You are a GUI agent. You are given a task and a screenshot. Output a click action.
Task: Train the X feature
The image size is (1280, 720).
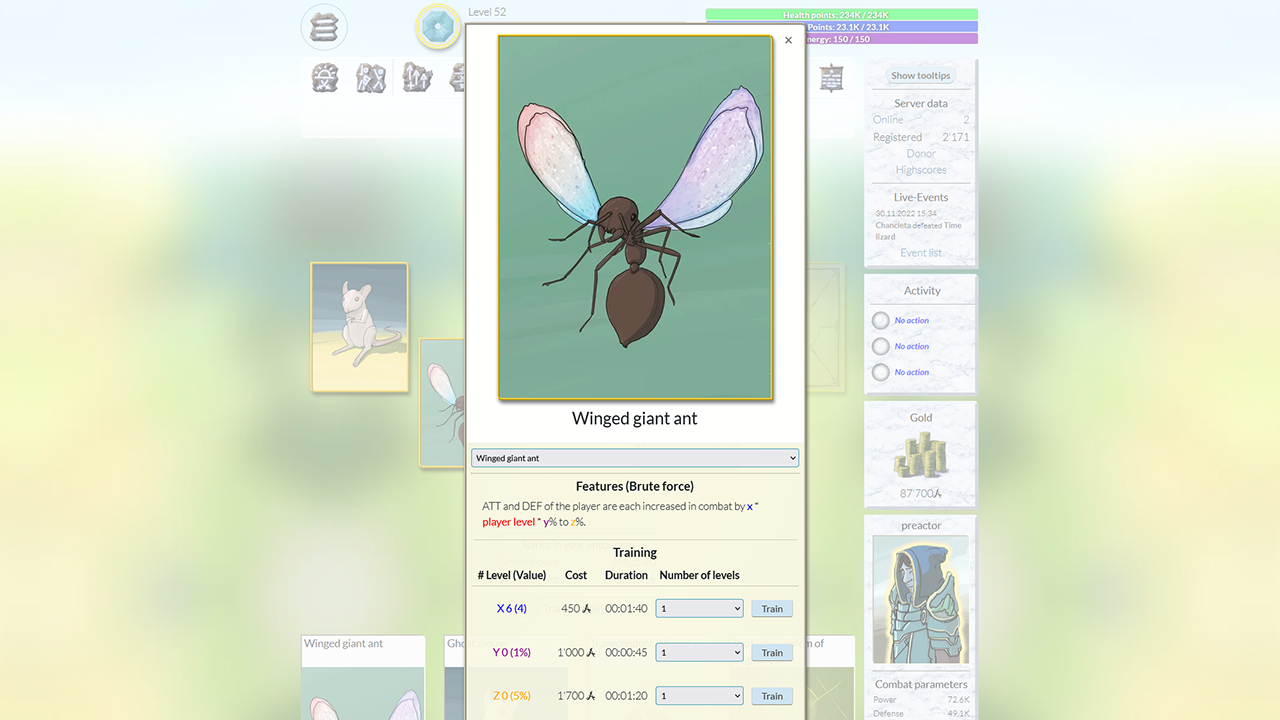click(x=772, y=608)
